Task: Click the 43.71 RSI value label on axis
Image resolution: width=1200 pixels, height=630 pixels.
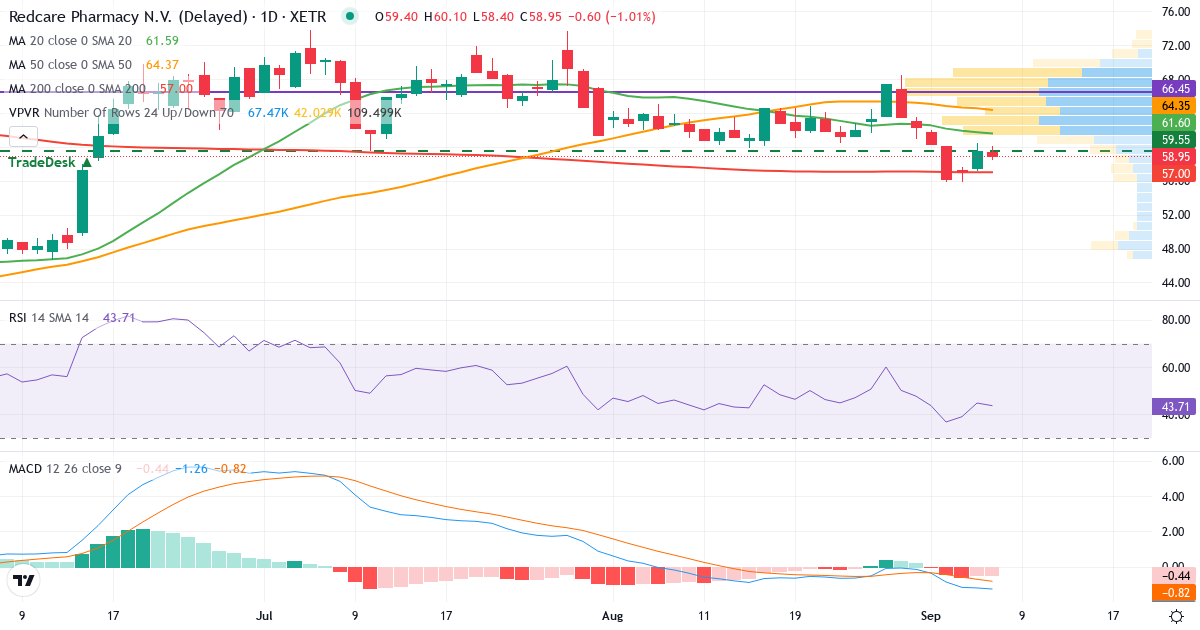Action: (1174, 407)
